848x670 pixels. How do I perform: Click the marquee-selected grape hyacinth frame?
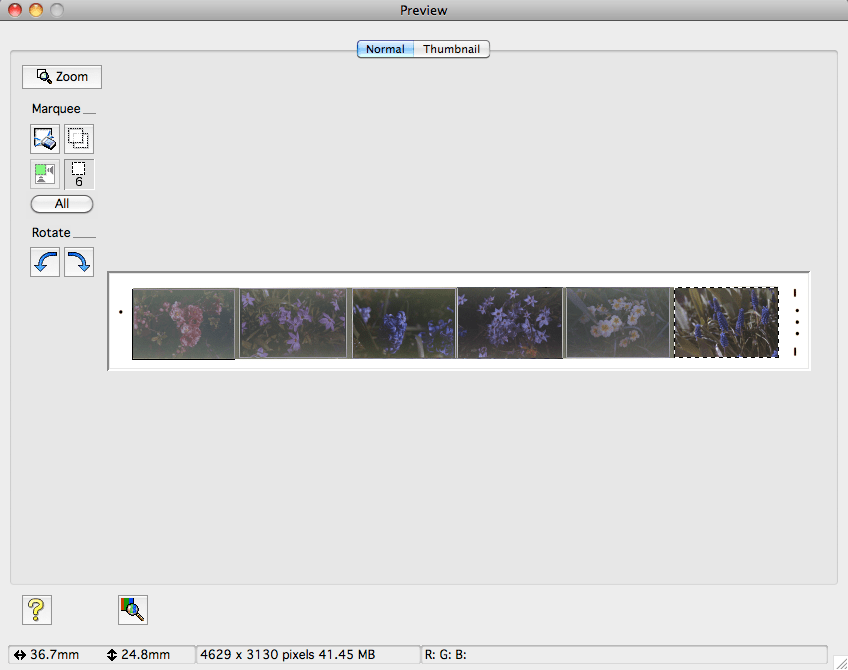point(726,323)
